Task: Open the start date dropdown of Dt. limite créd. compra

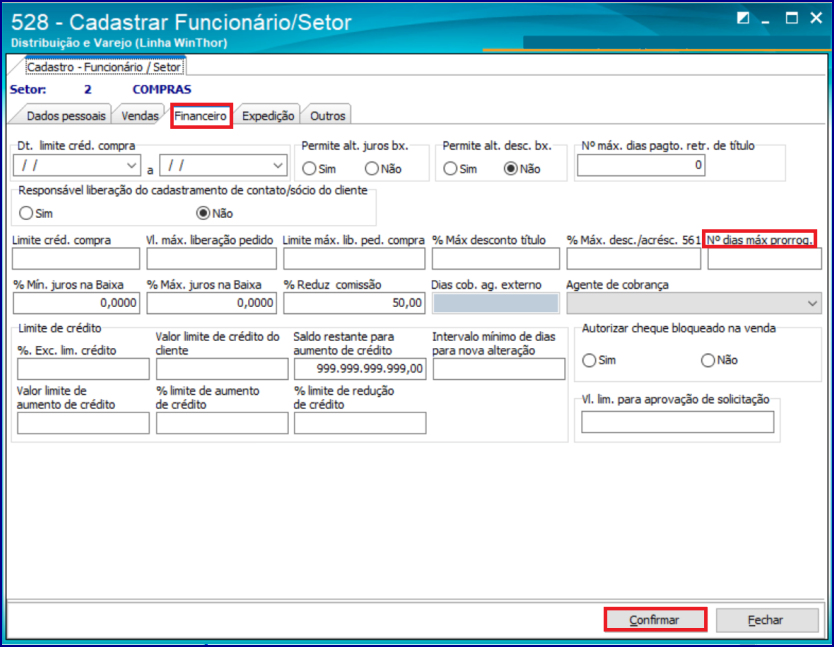Action: 131,165
